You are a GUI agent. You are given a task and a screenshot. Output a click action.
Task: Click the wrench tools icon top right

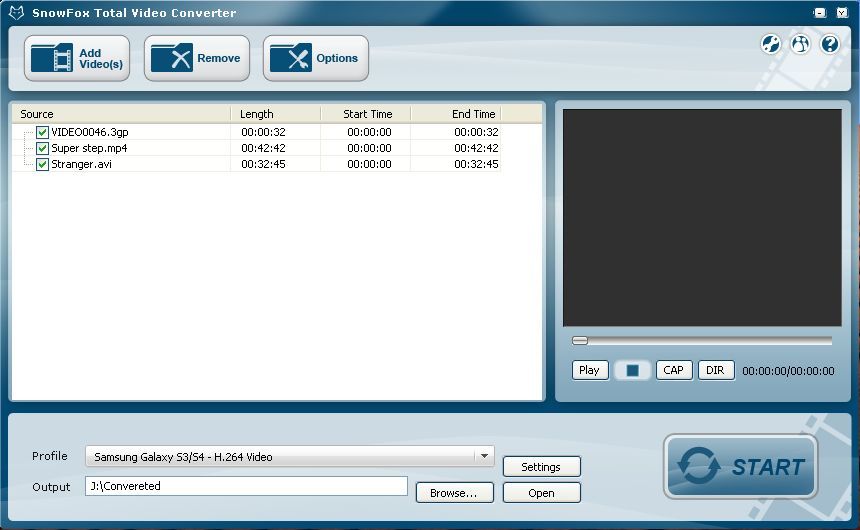pyautogui.click(x=771, y=44)
